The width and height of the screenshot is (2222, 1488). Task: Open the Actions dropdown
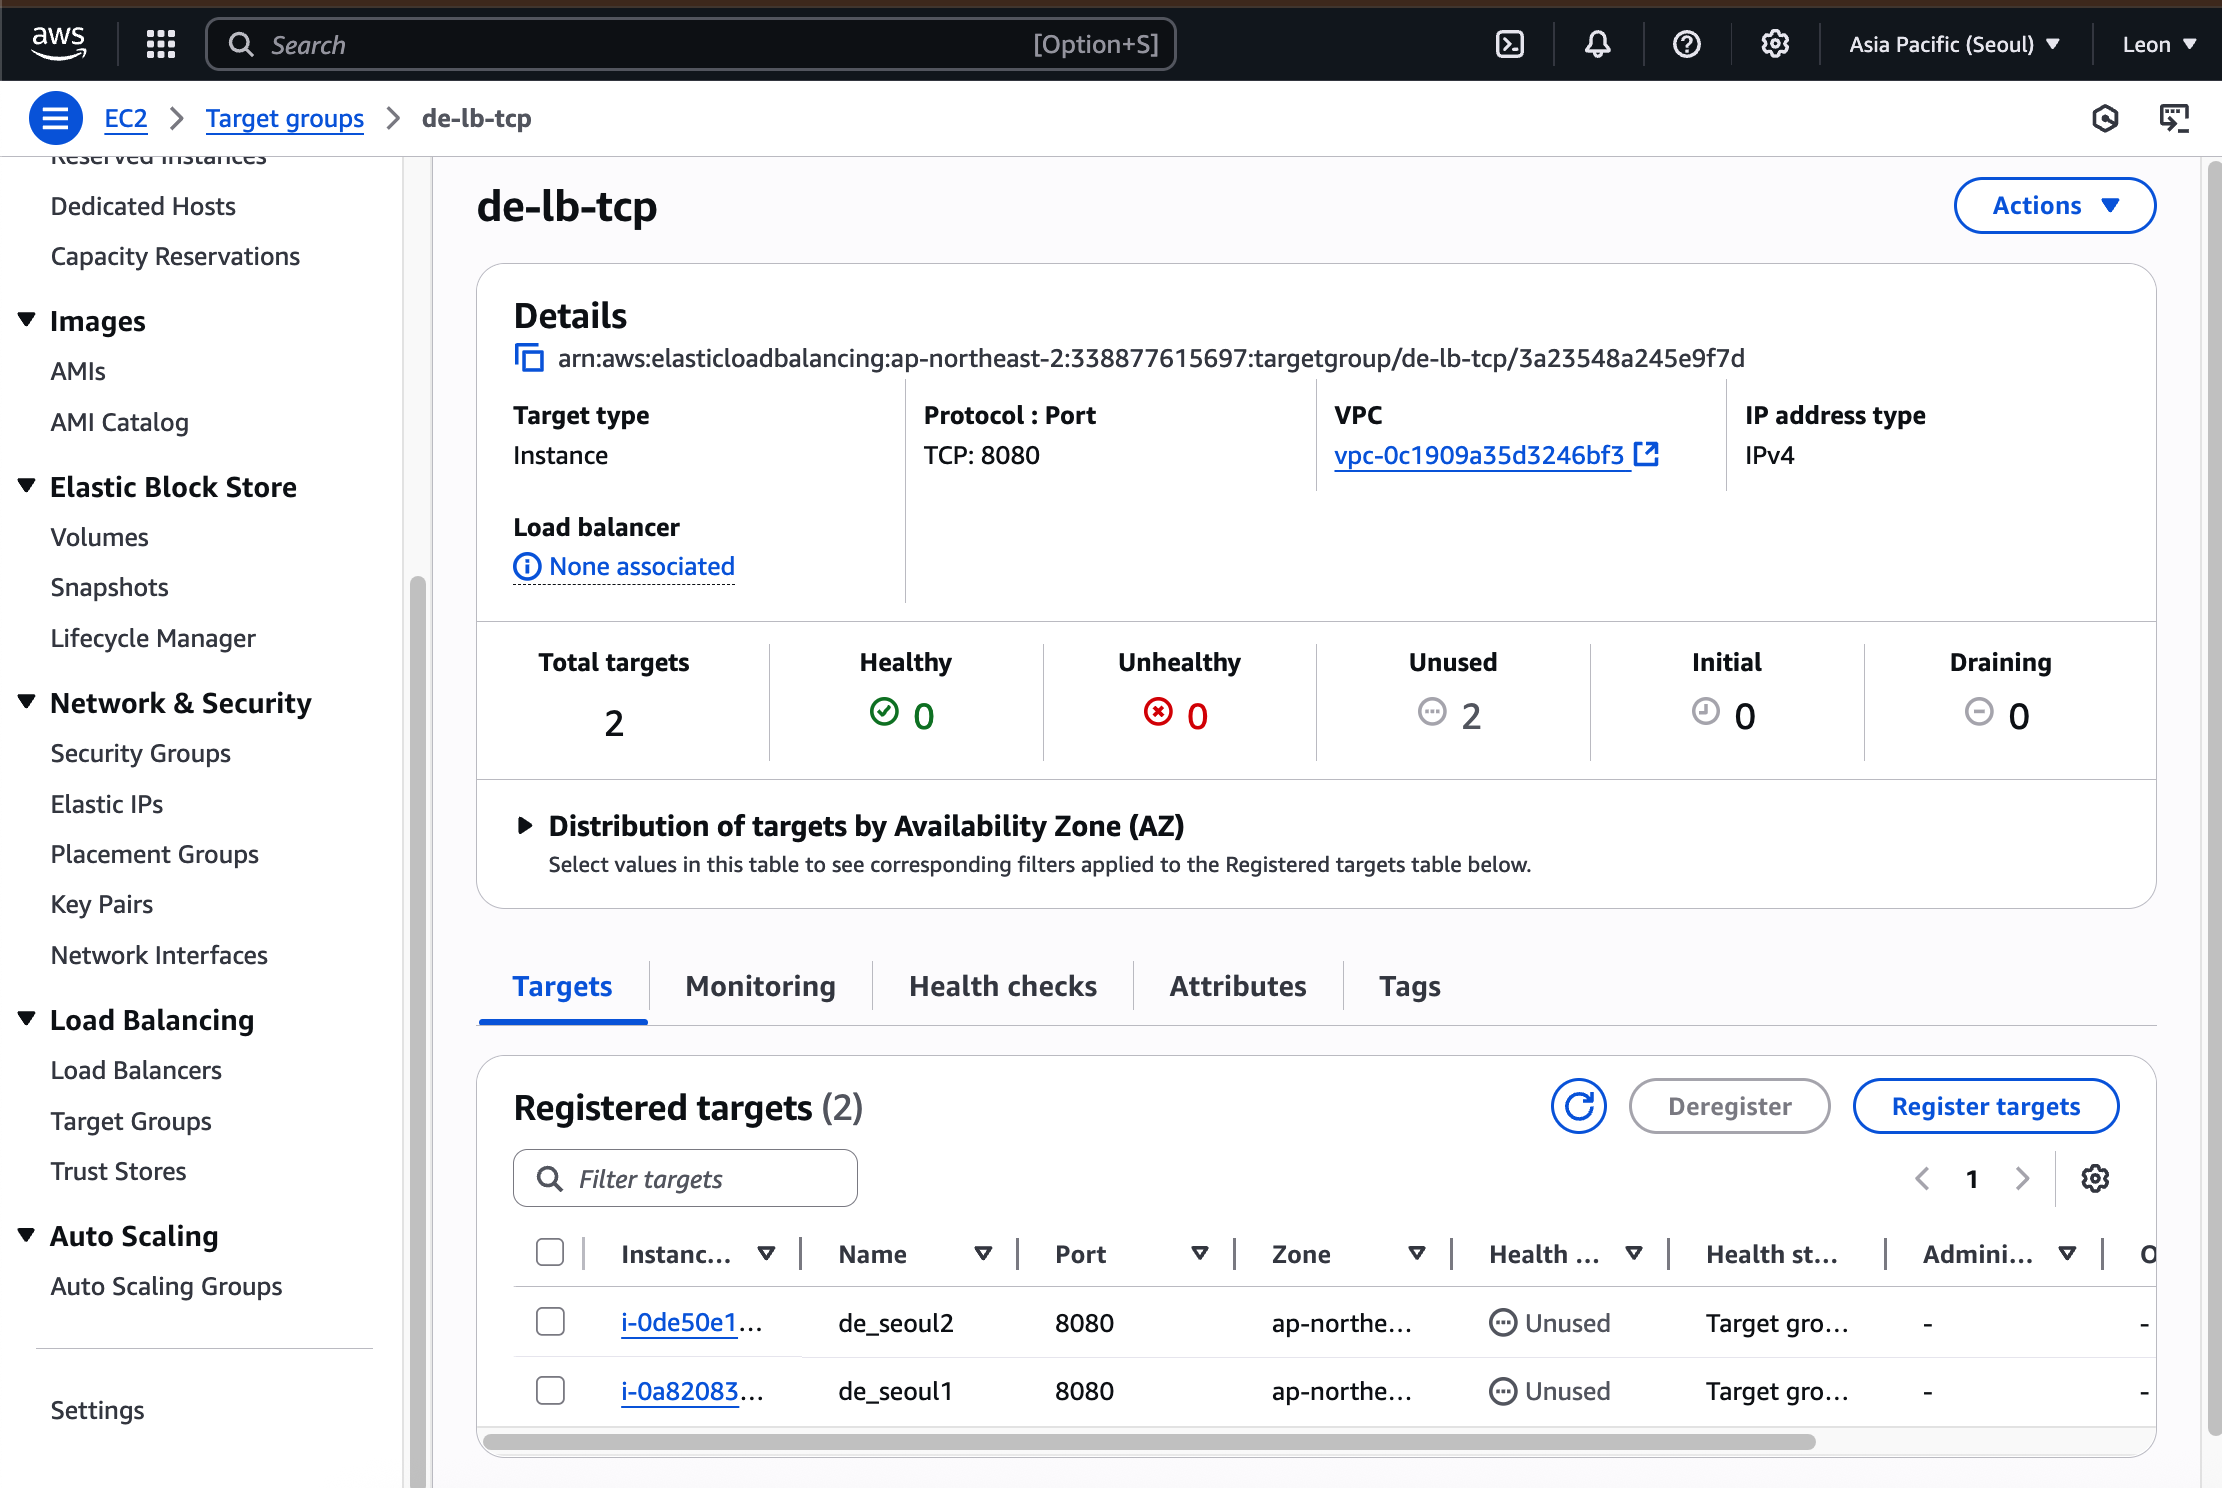[2054, 205]
